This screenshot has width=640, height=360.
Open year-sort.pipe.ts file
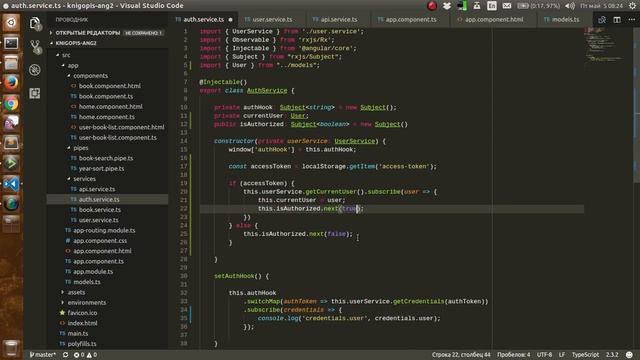(101, 168)
